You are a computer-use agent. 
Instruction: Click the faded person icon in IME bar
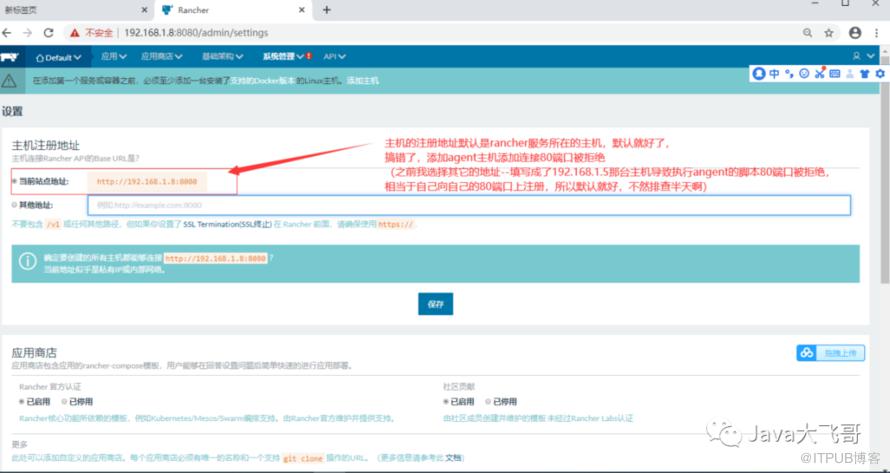tap(850, 73)
